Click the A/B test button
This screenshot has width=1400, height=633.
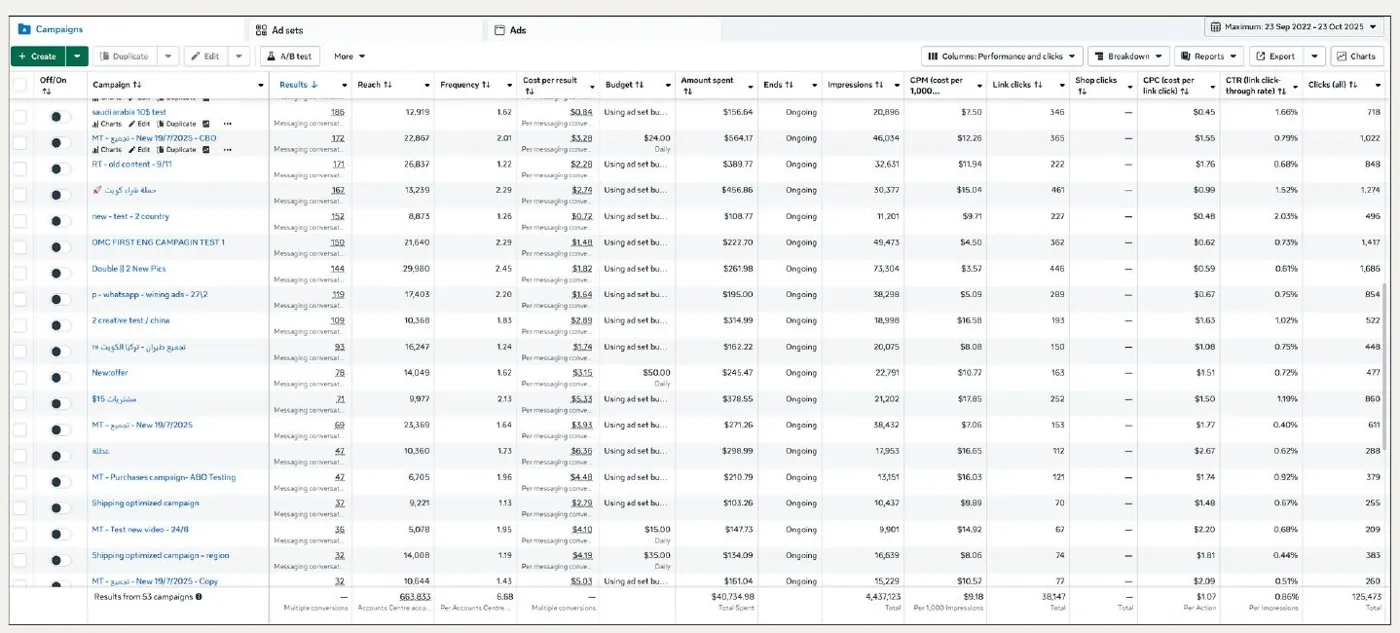click(290, 56)
